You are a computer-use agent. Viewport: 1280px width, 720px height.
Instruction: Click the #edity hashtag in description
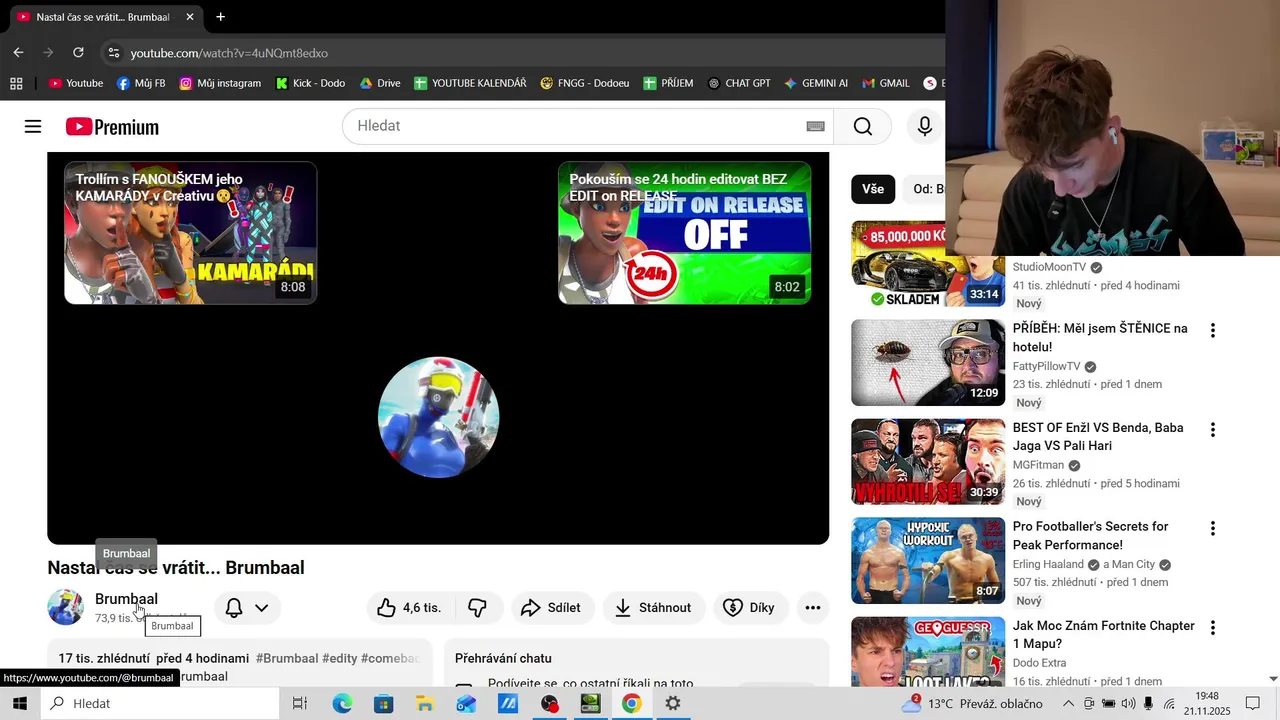339,658
